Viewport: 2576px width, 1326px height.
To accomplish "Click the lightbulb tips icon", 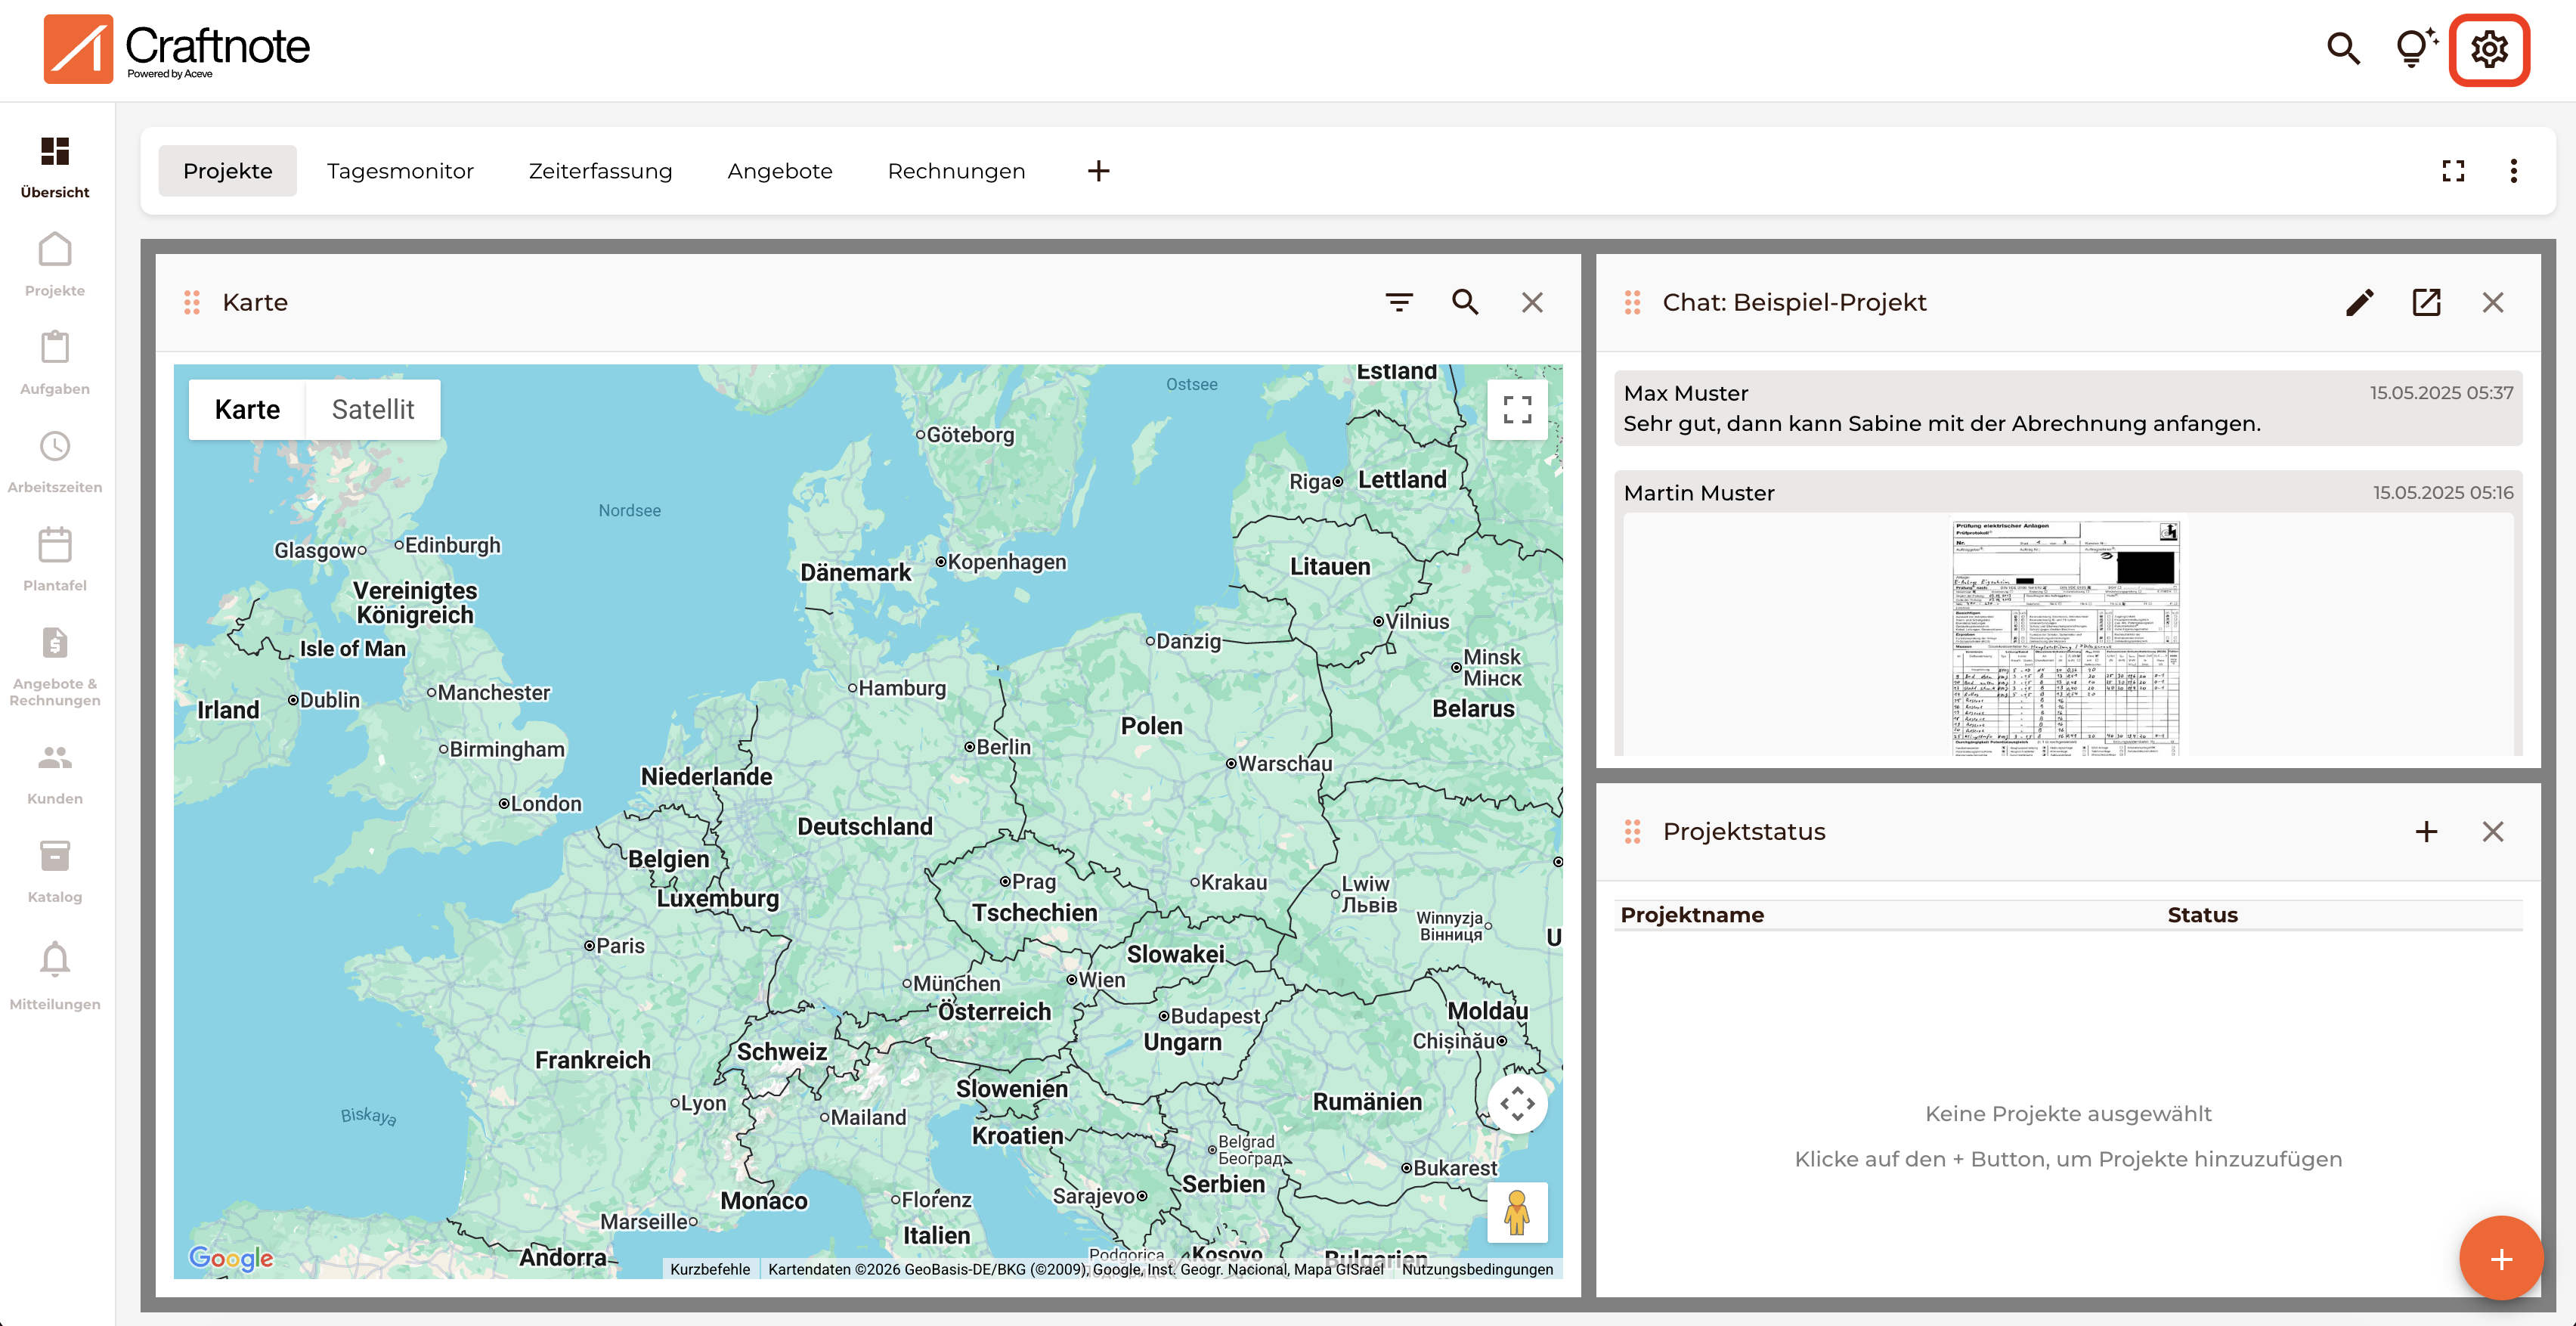I will (2414, 49).
